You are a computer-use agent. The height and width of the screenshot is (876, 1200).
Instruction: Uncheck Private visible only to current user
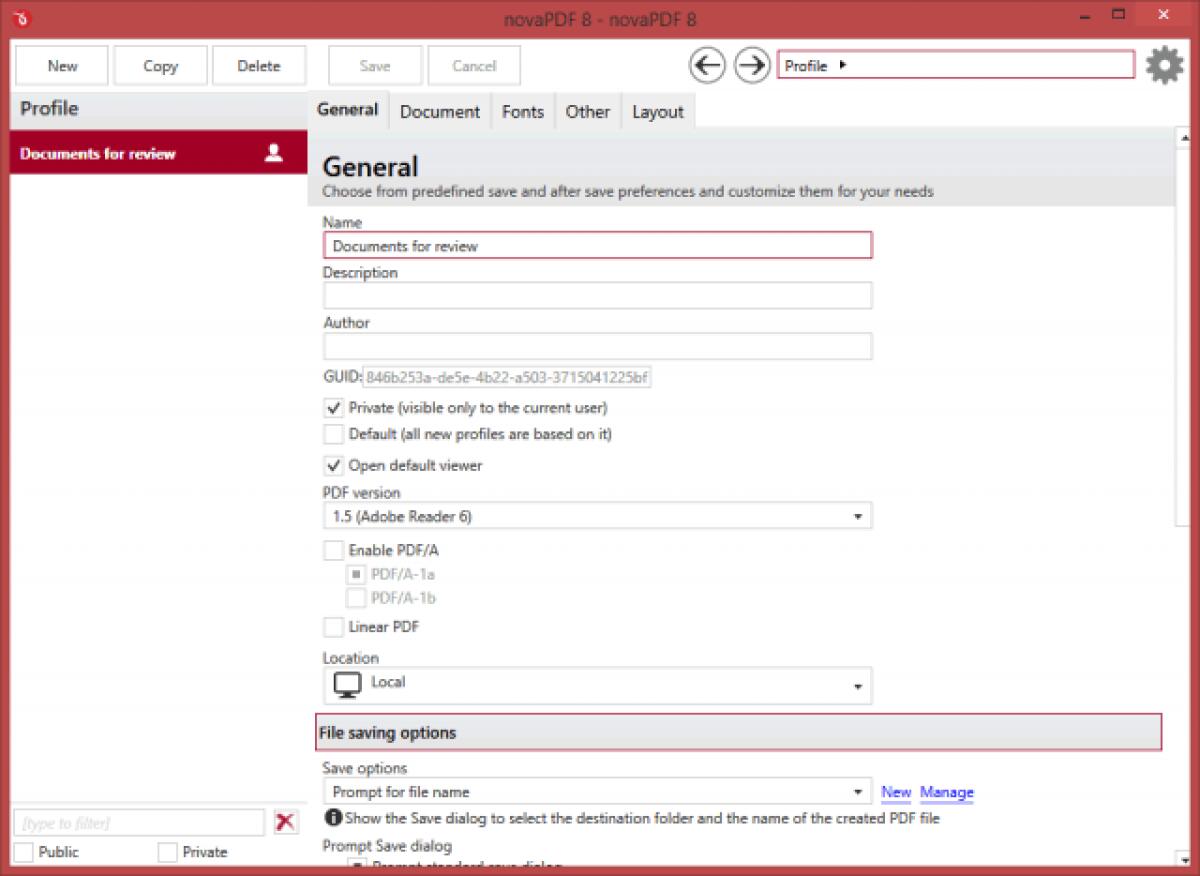coord(333,408)
